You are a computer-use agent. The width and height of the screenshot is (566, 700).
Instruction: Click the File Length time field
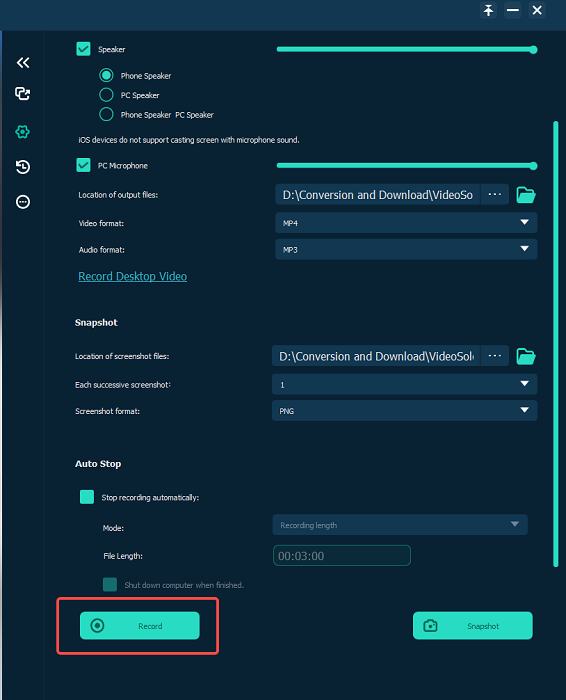341,555
